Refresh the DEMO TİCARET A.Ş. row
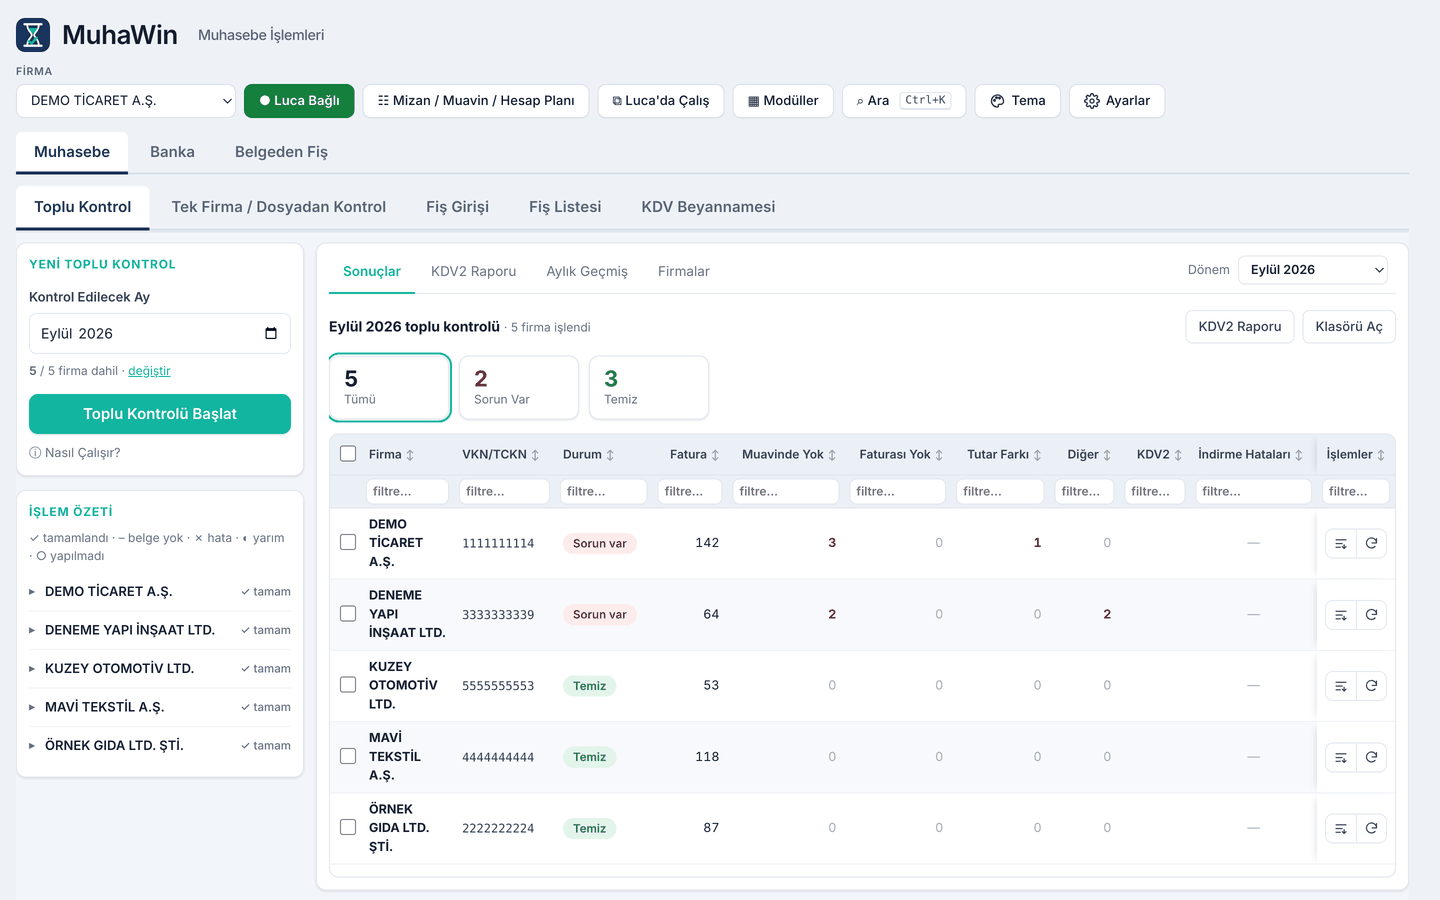The image size is (1440, 900). (1371, 543)
